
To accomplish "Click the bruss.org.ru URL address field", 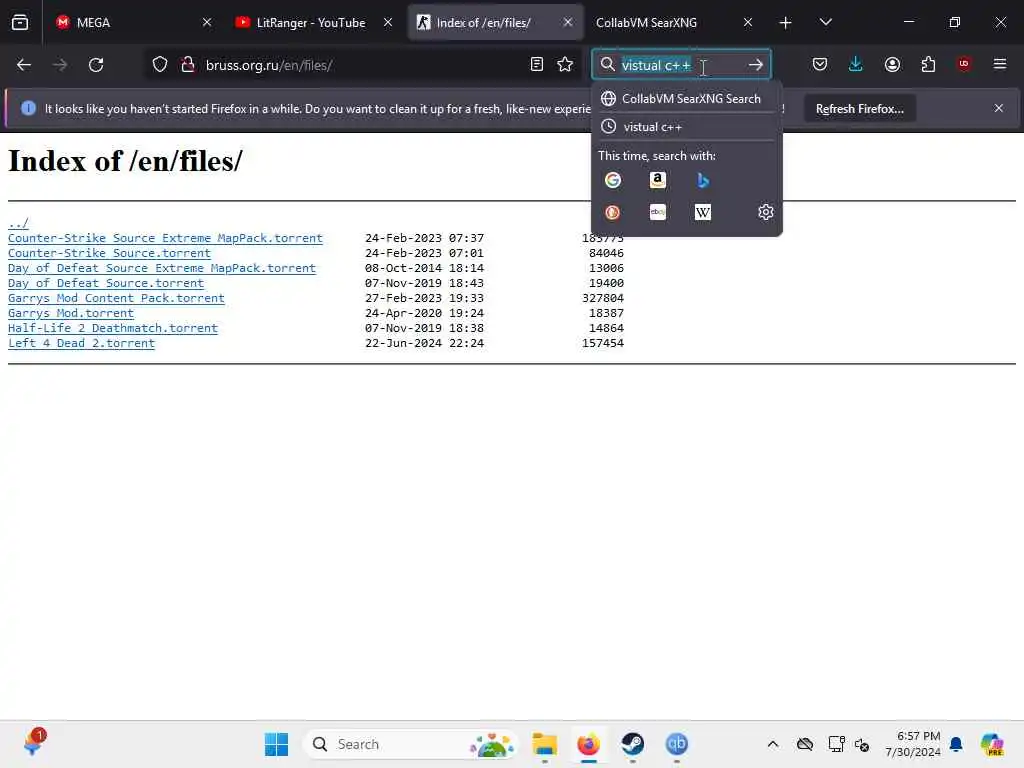I will pos(362,65).
